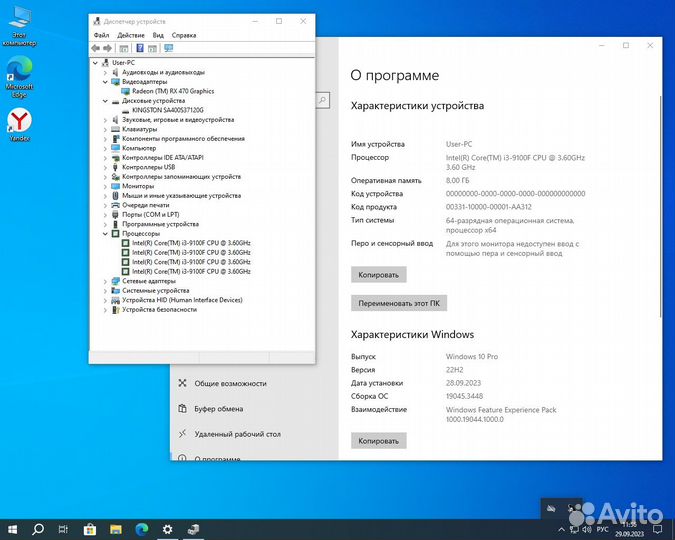The image size is (675, 540).
Task: Open Общие возможности in Settings sidebar
Action: coord(230,383)
